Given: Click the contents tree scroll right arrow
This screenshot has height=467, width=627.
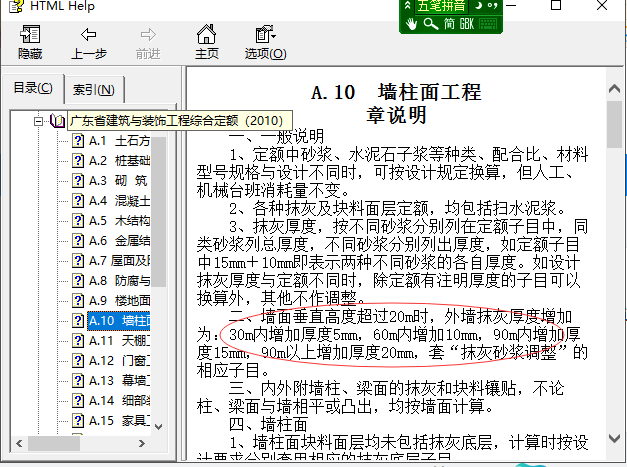Looking at the screenshot, I should 142,443.
